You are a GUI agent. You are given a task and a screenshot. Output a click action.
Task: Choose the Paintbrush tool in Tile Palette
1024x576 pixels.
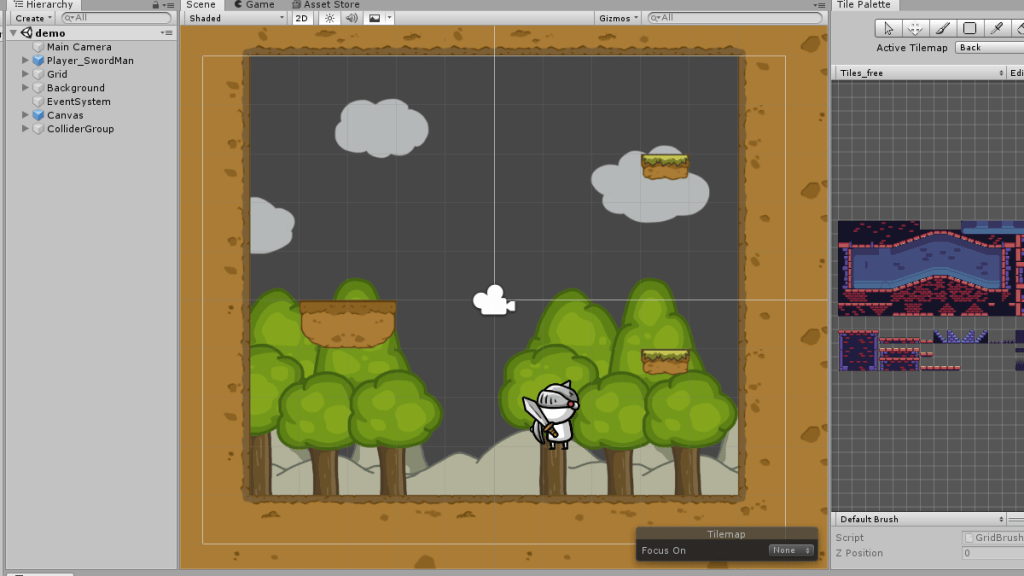click(x=942, y=29)
